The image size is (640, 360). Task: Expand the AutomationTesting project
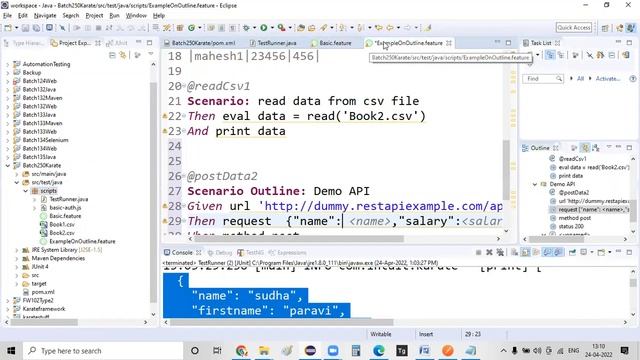click(8, 64)
